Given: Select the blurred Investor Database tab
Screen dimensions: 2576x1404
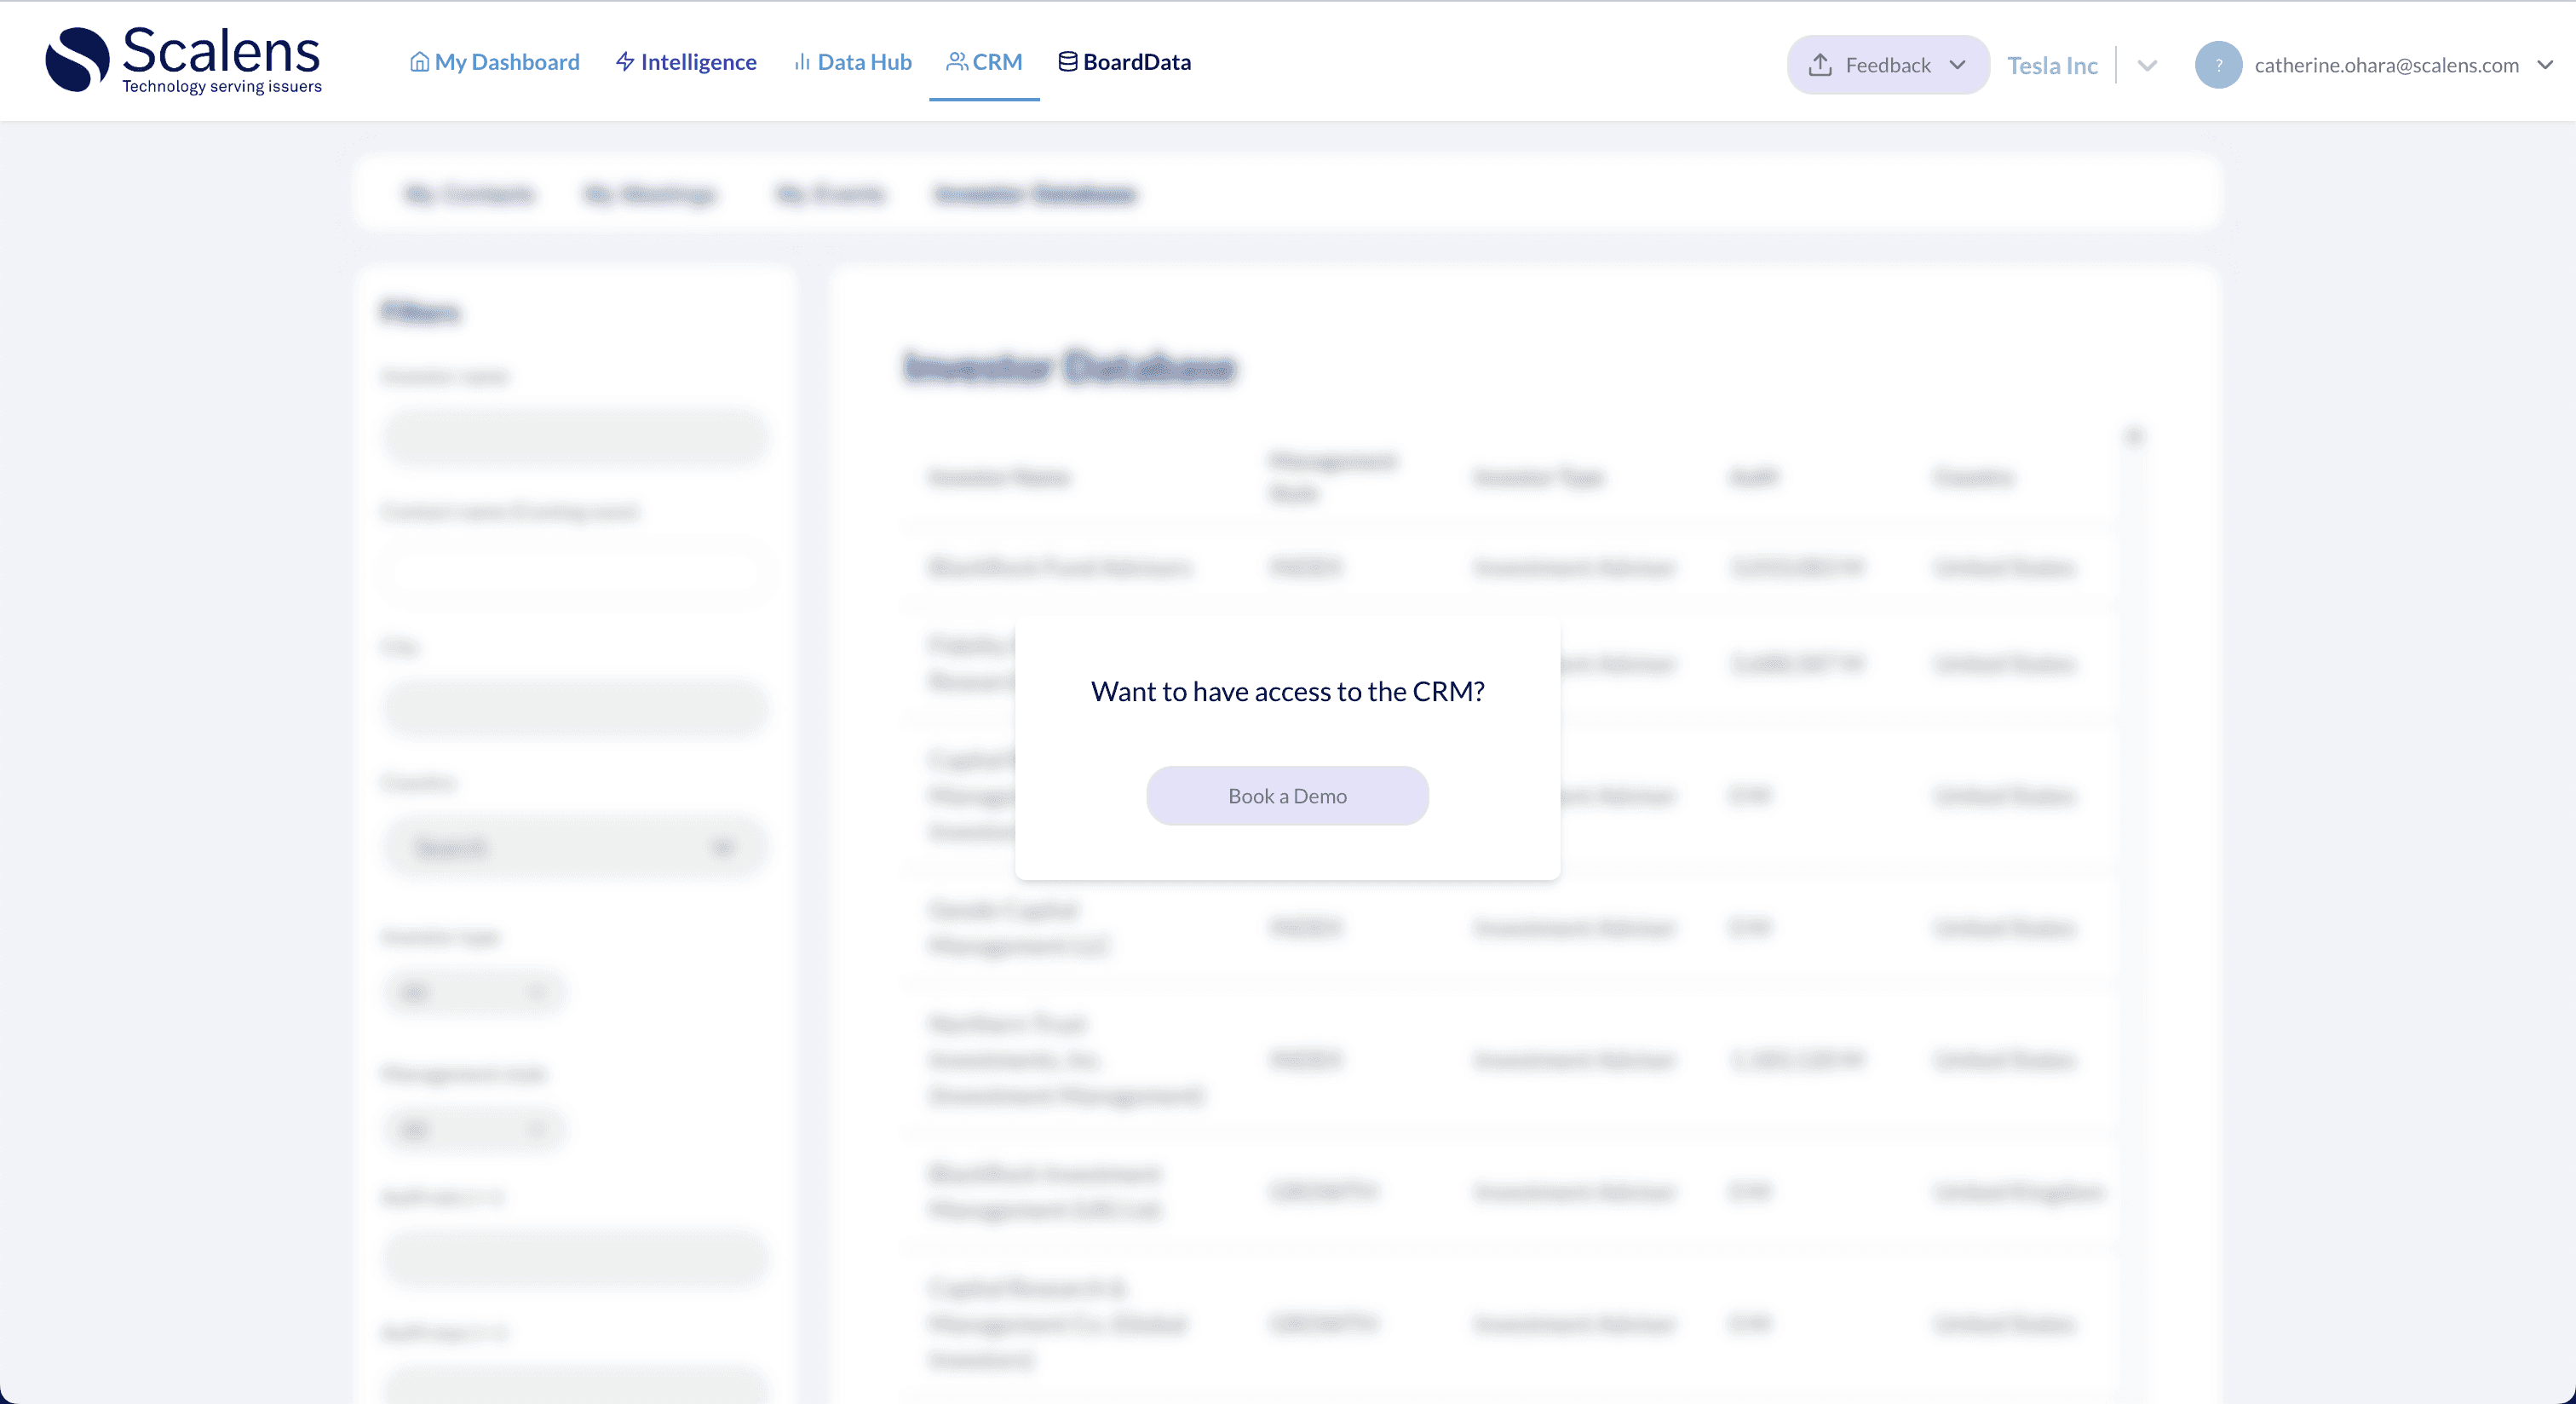Looking at the screenshot, I should [x=1035, y=194].
